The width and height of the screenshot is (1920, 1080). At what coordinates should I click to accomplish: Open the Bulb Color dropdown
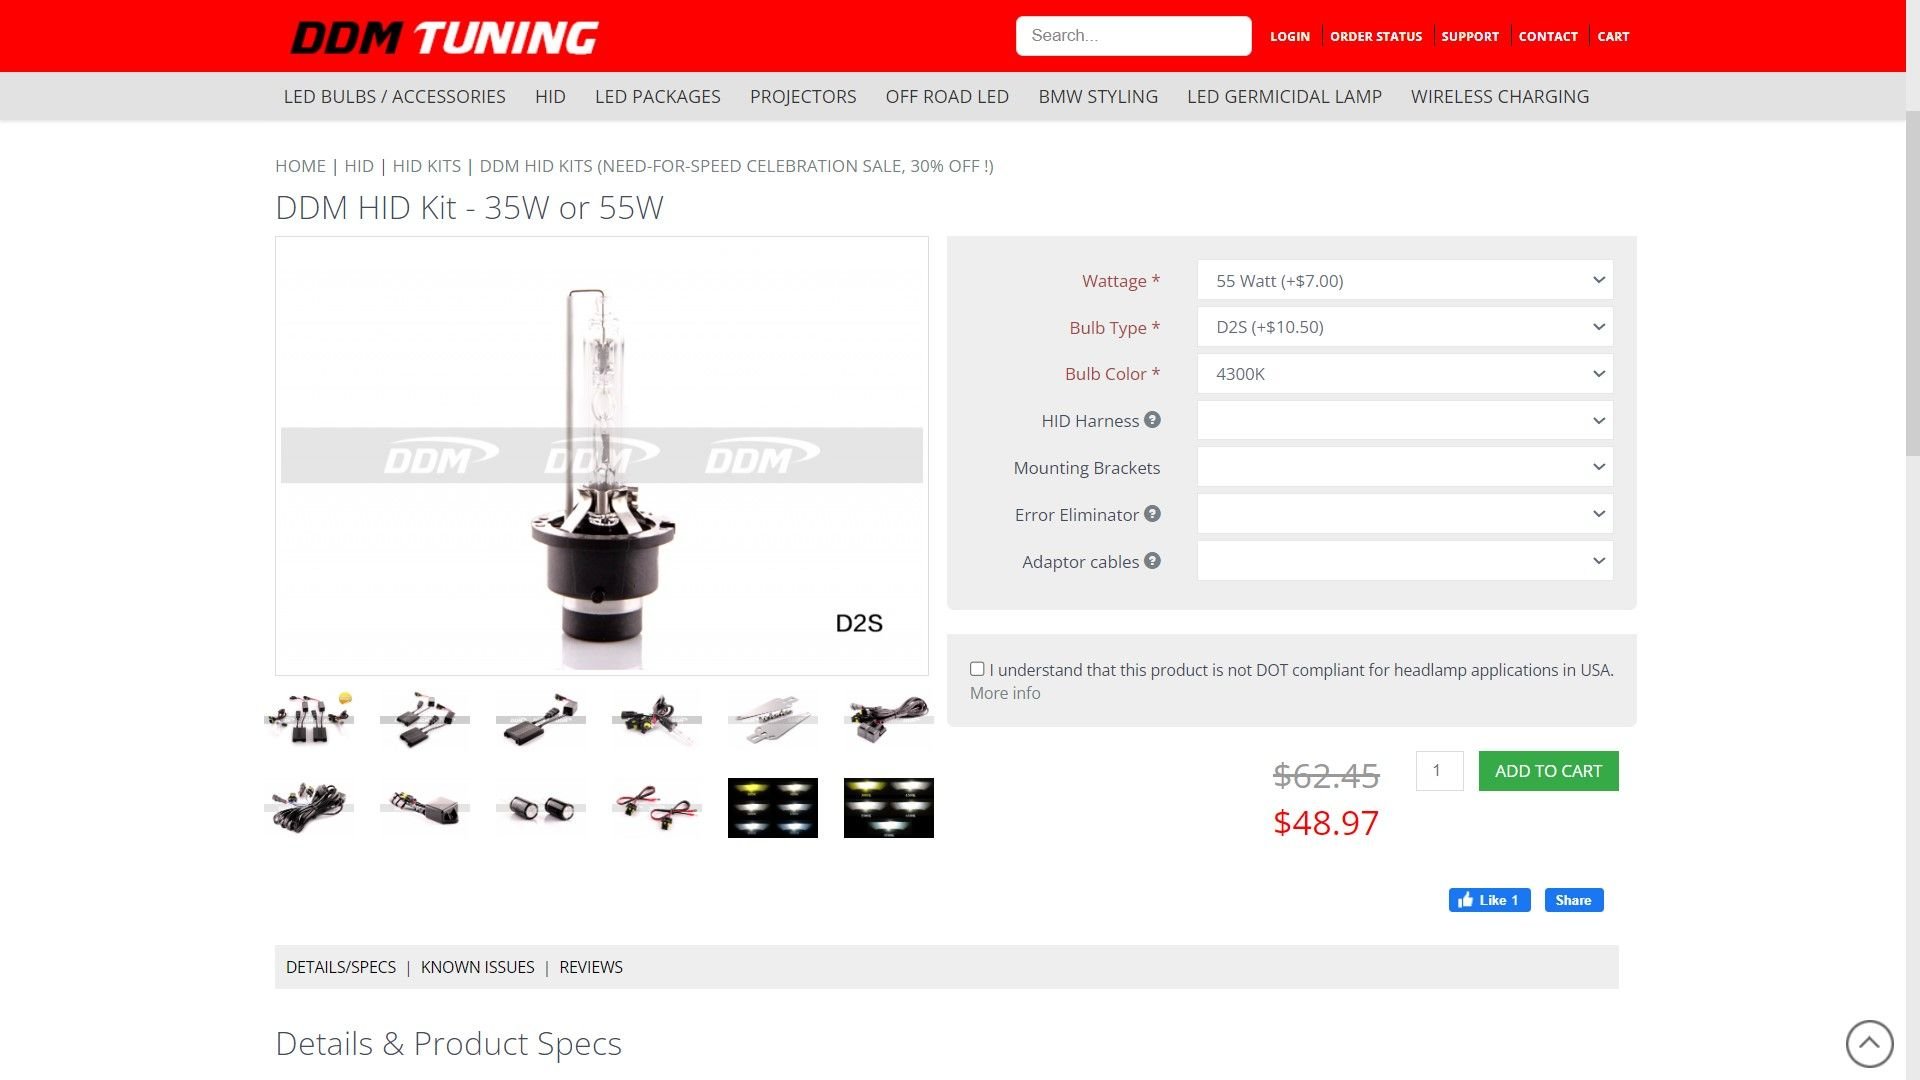tap(1405, 374)
